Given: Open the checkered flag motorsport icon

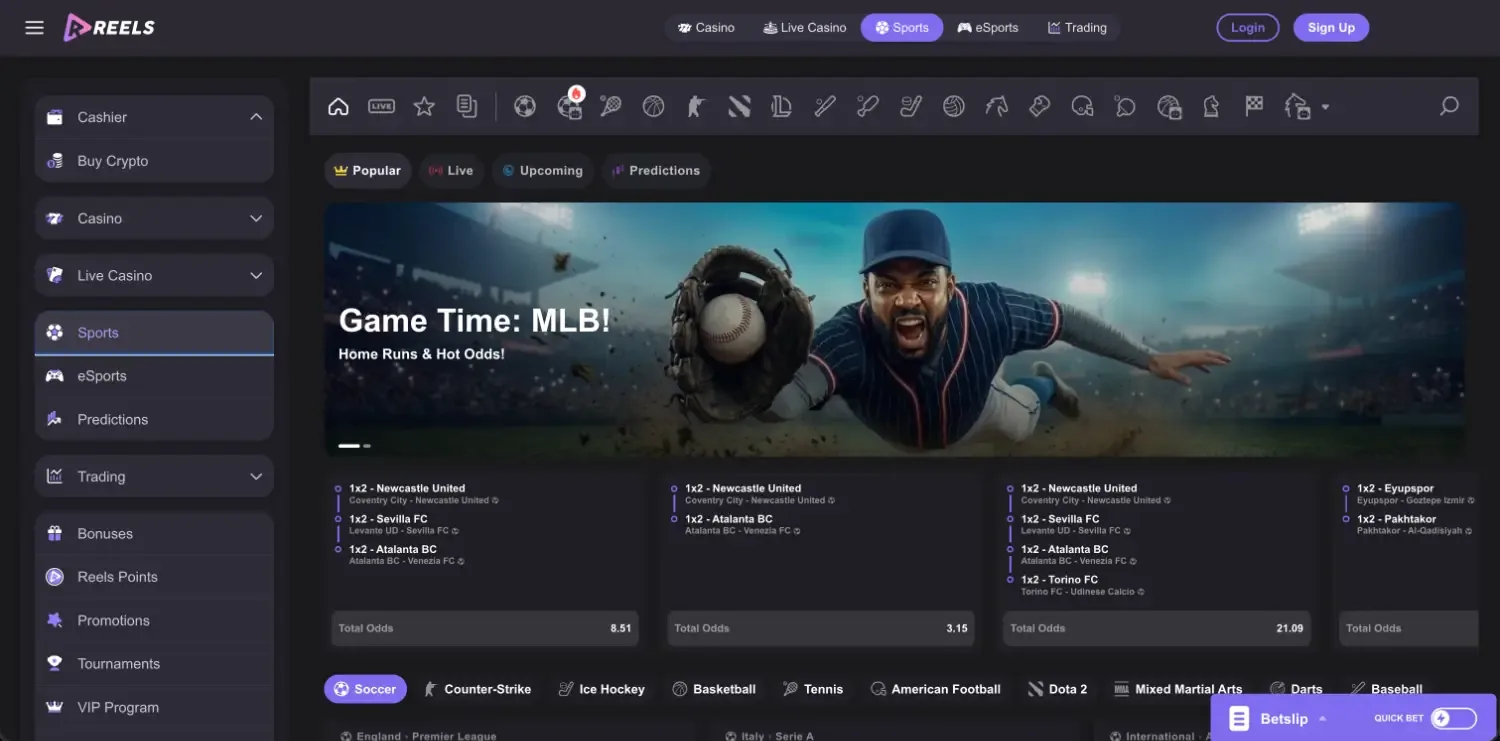Looking at the screenshot, I should (x=1254, y=106).
